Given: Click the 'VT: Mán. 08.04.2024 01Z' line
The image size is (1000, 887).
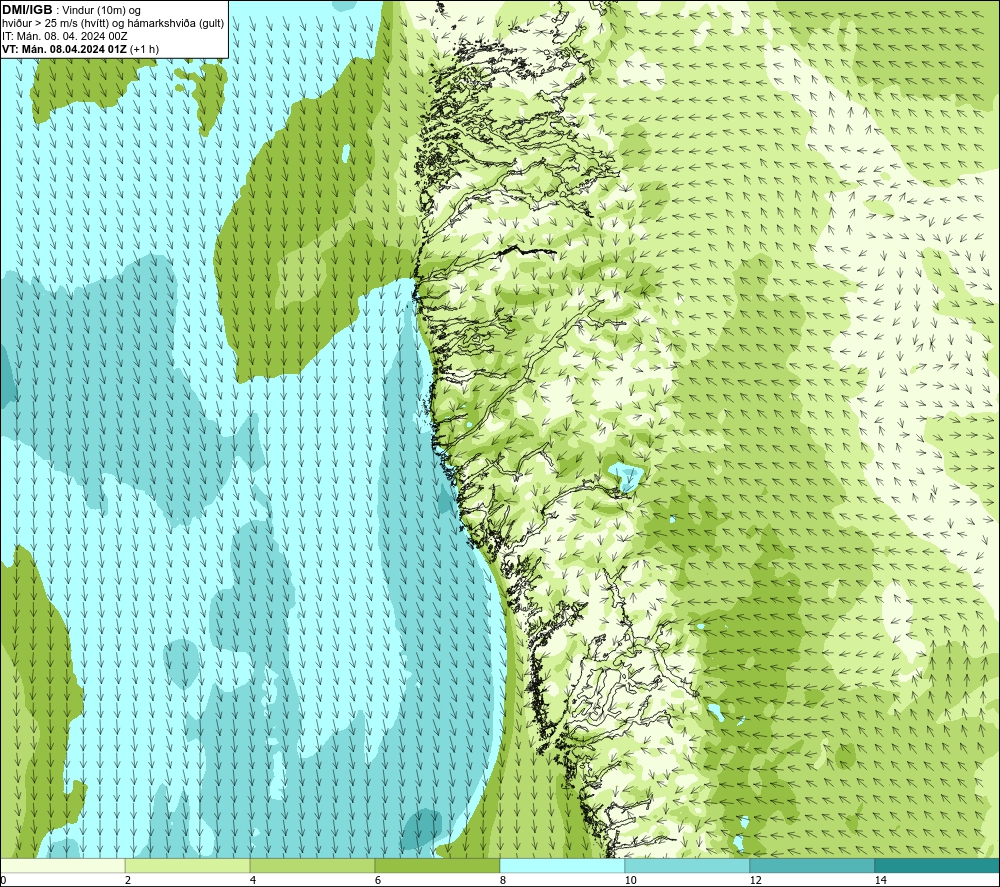Looking at the screenshot, I should point(64,49).
